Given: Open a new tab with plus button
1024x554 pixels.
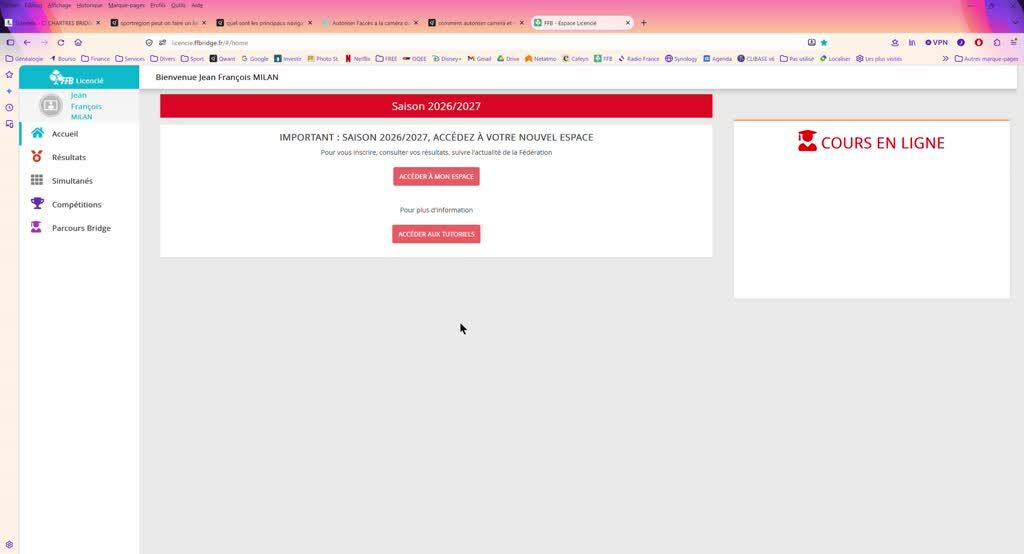Looking at the screenshot, I should [x=643, y=23].
